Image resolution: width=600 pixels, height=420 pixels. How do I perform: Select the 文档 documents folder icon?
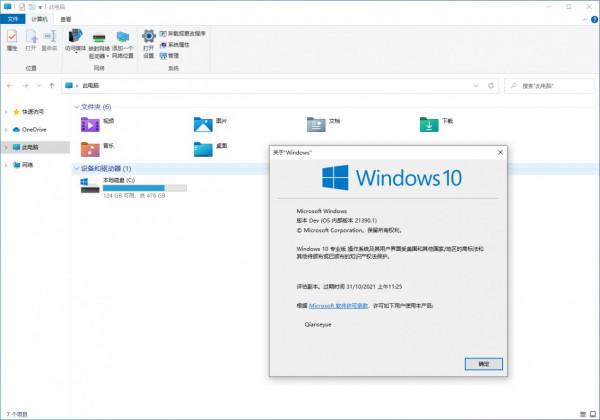click(x=316, y=125)
